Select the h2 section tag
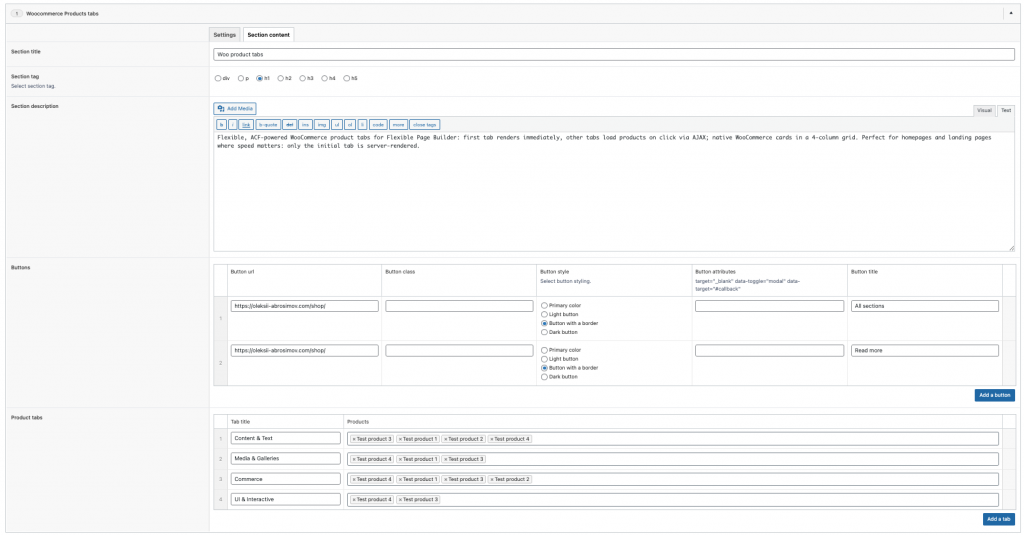1024x535 pixels. [x=281, y=78]
